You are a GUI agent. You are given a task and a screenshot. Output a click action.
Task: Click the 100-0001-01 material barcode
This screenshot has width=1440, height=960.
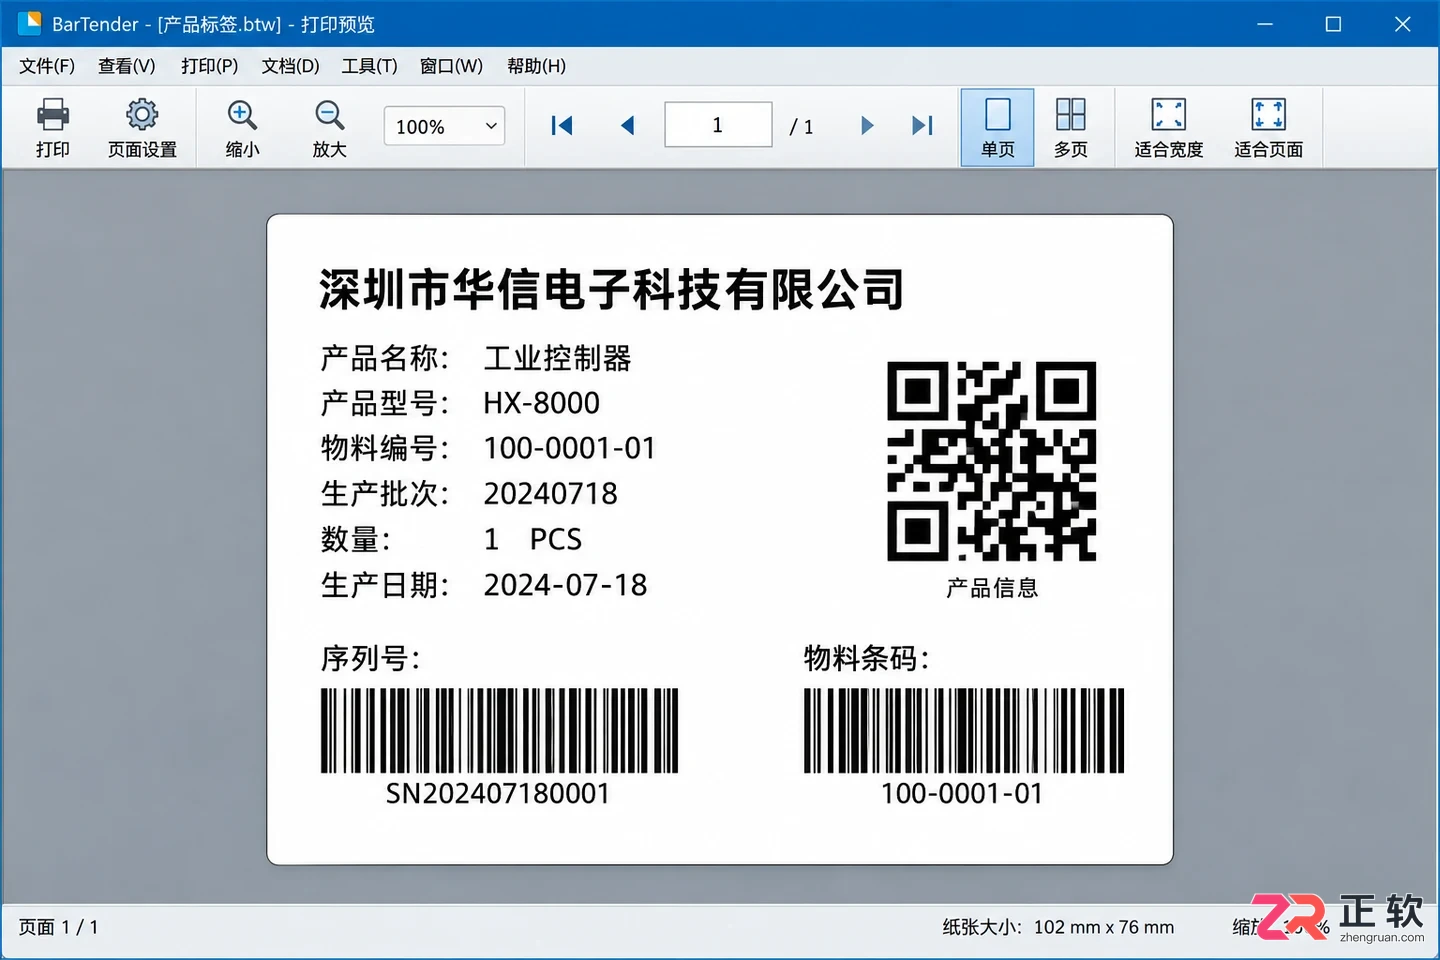click(964, 730)
